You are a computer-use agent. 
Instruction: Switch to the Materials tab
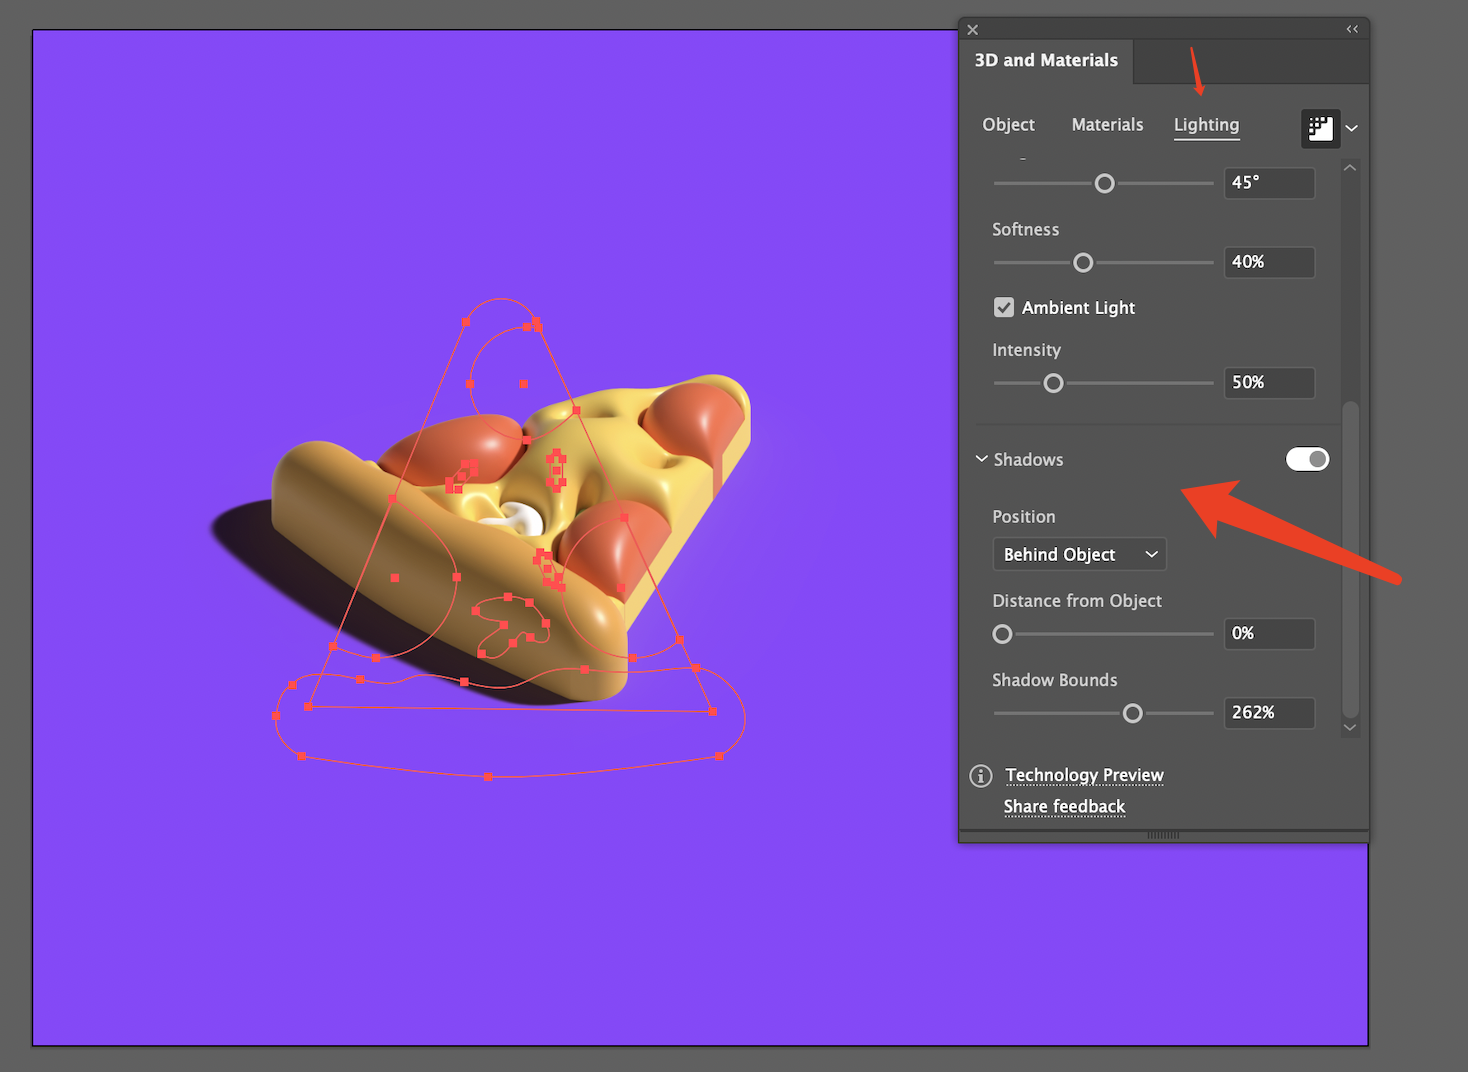pos(1107,125)
